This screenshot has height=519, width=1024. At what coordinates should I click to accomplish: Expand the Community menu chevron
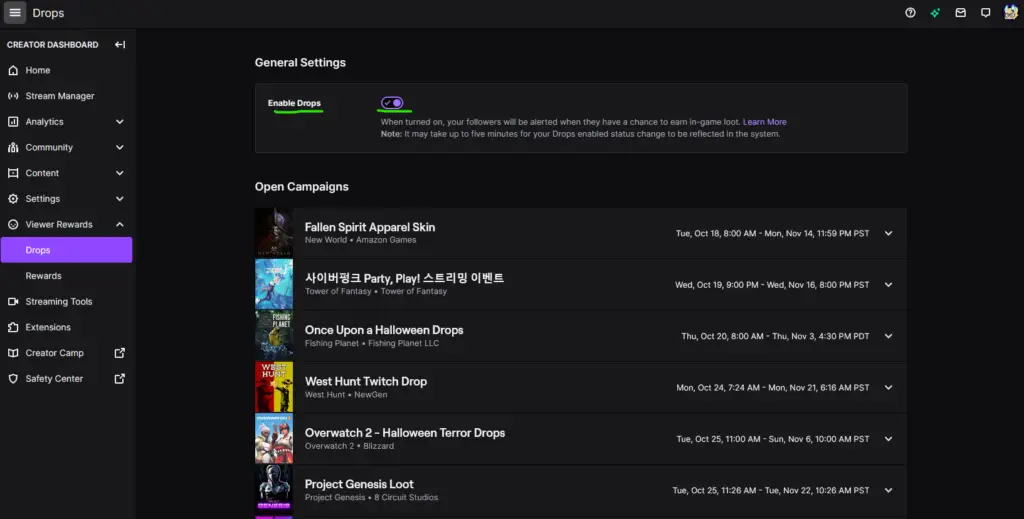(x=120, y=148)
